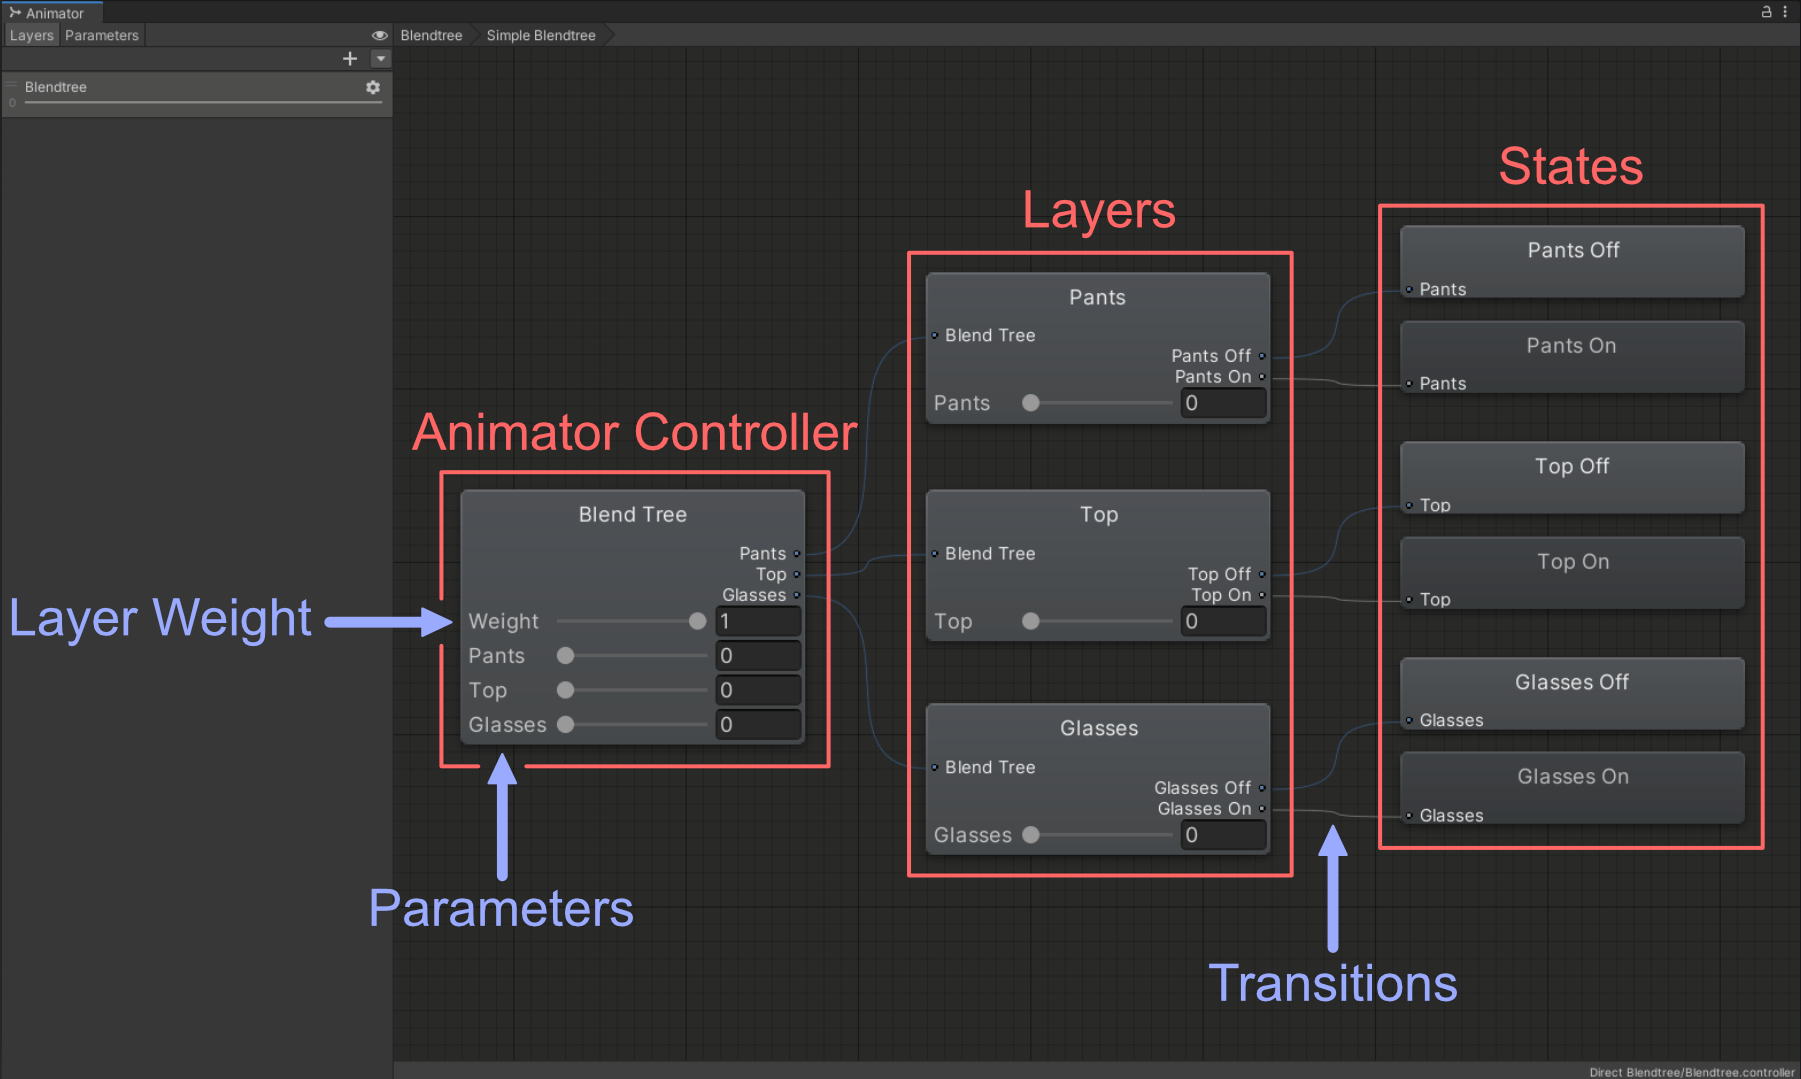Click the Blend Tree input port on the Pants node
The image size is (1801, 1079).
pos(935,336)
